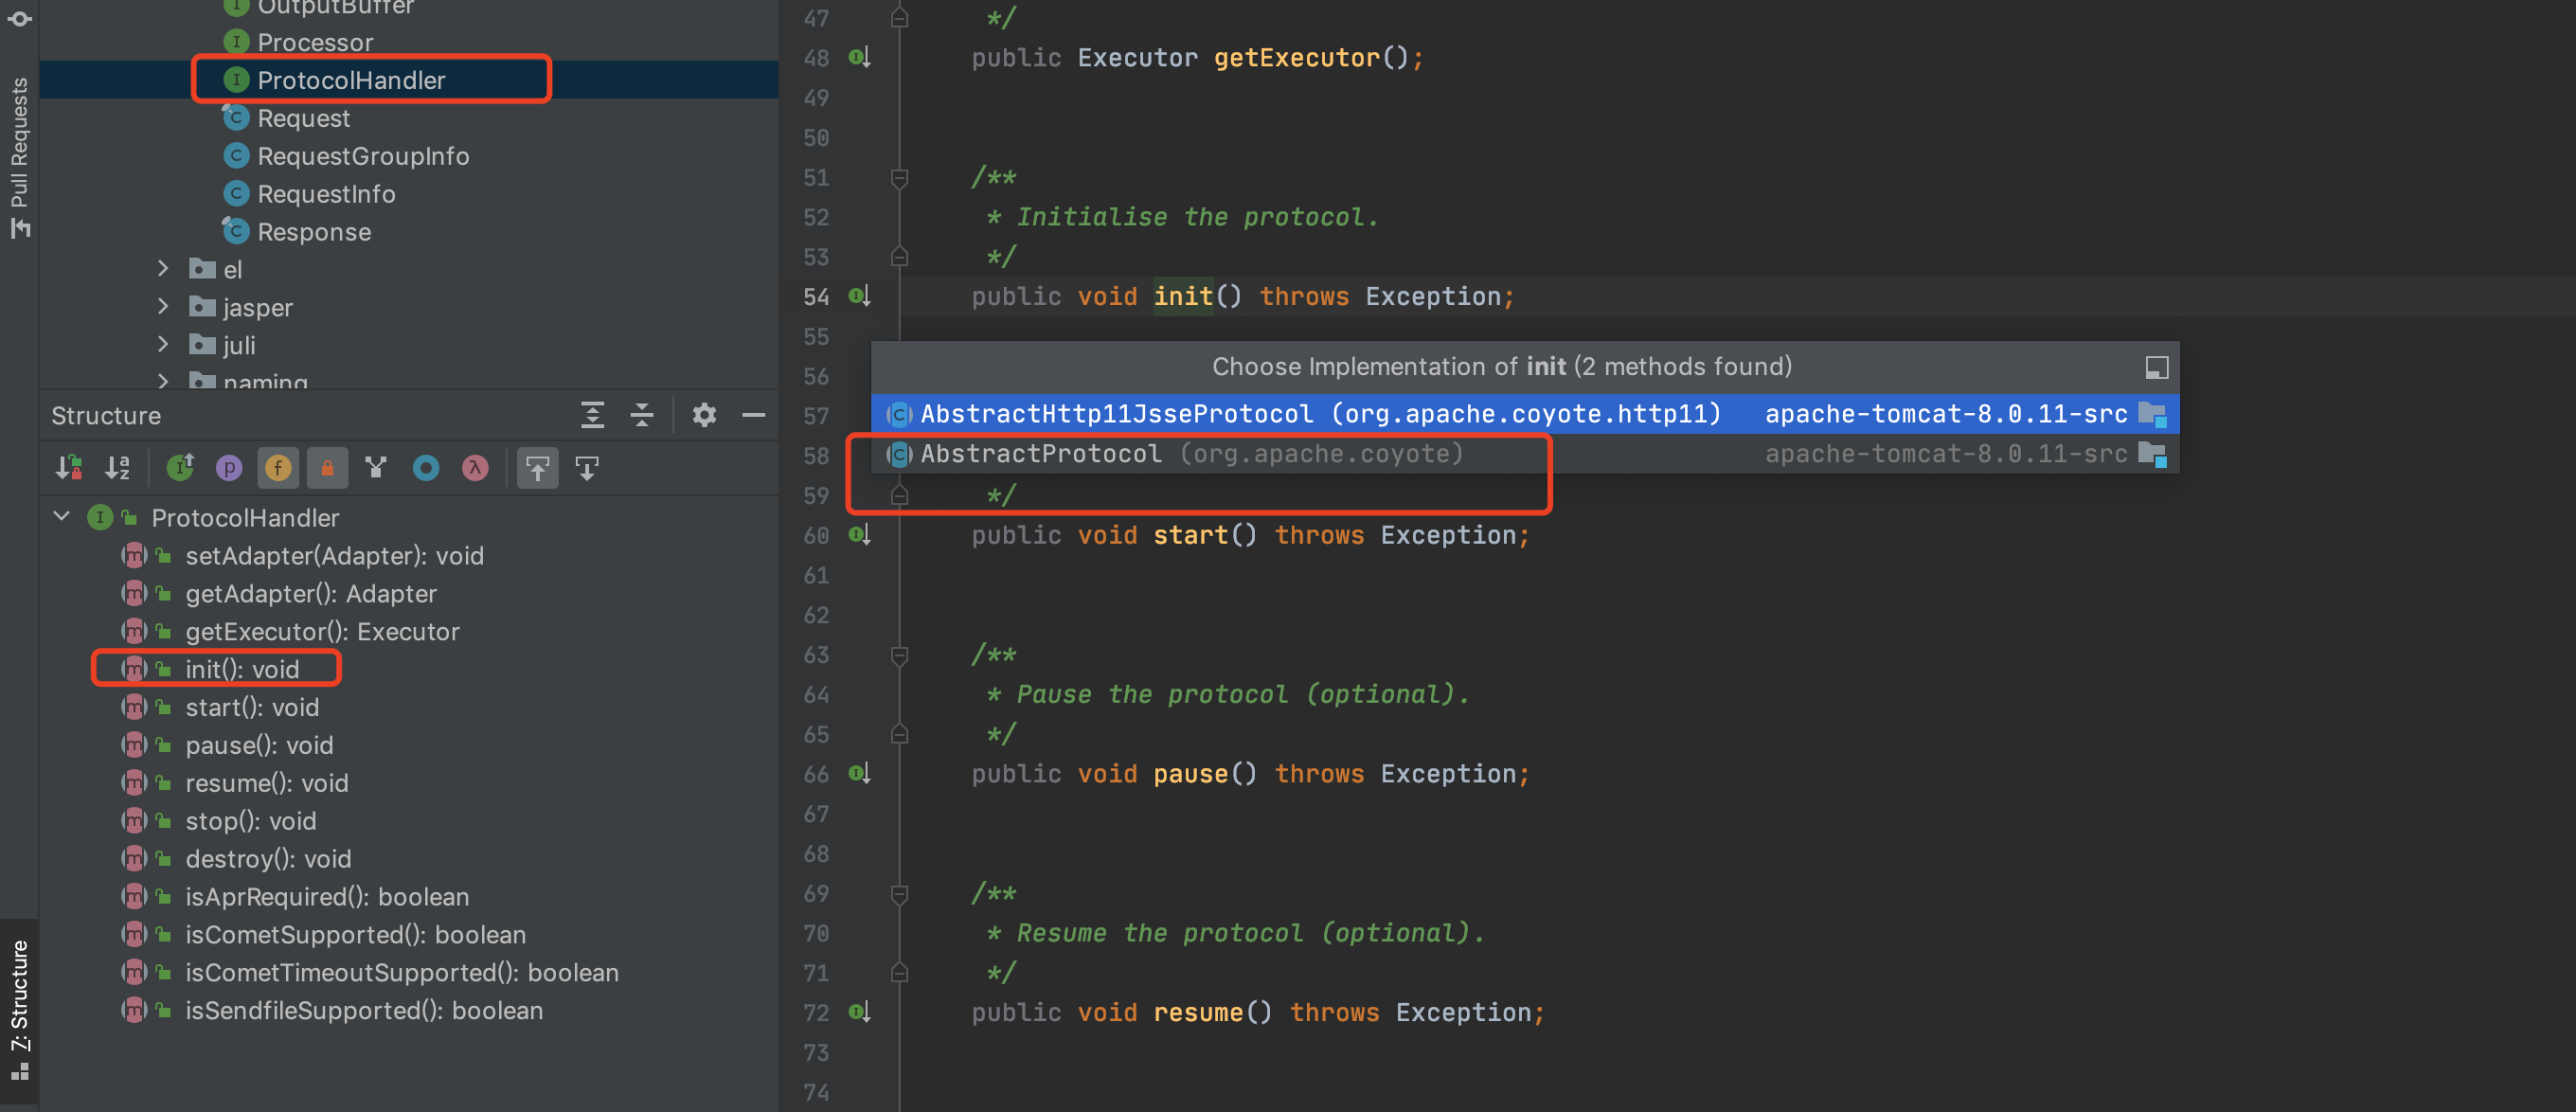
Task: Click Autoscroll from Source icon
Action: (x=587, y=468)
